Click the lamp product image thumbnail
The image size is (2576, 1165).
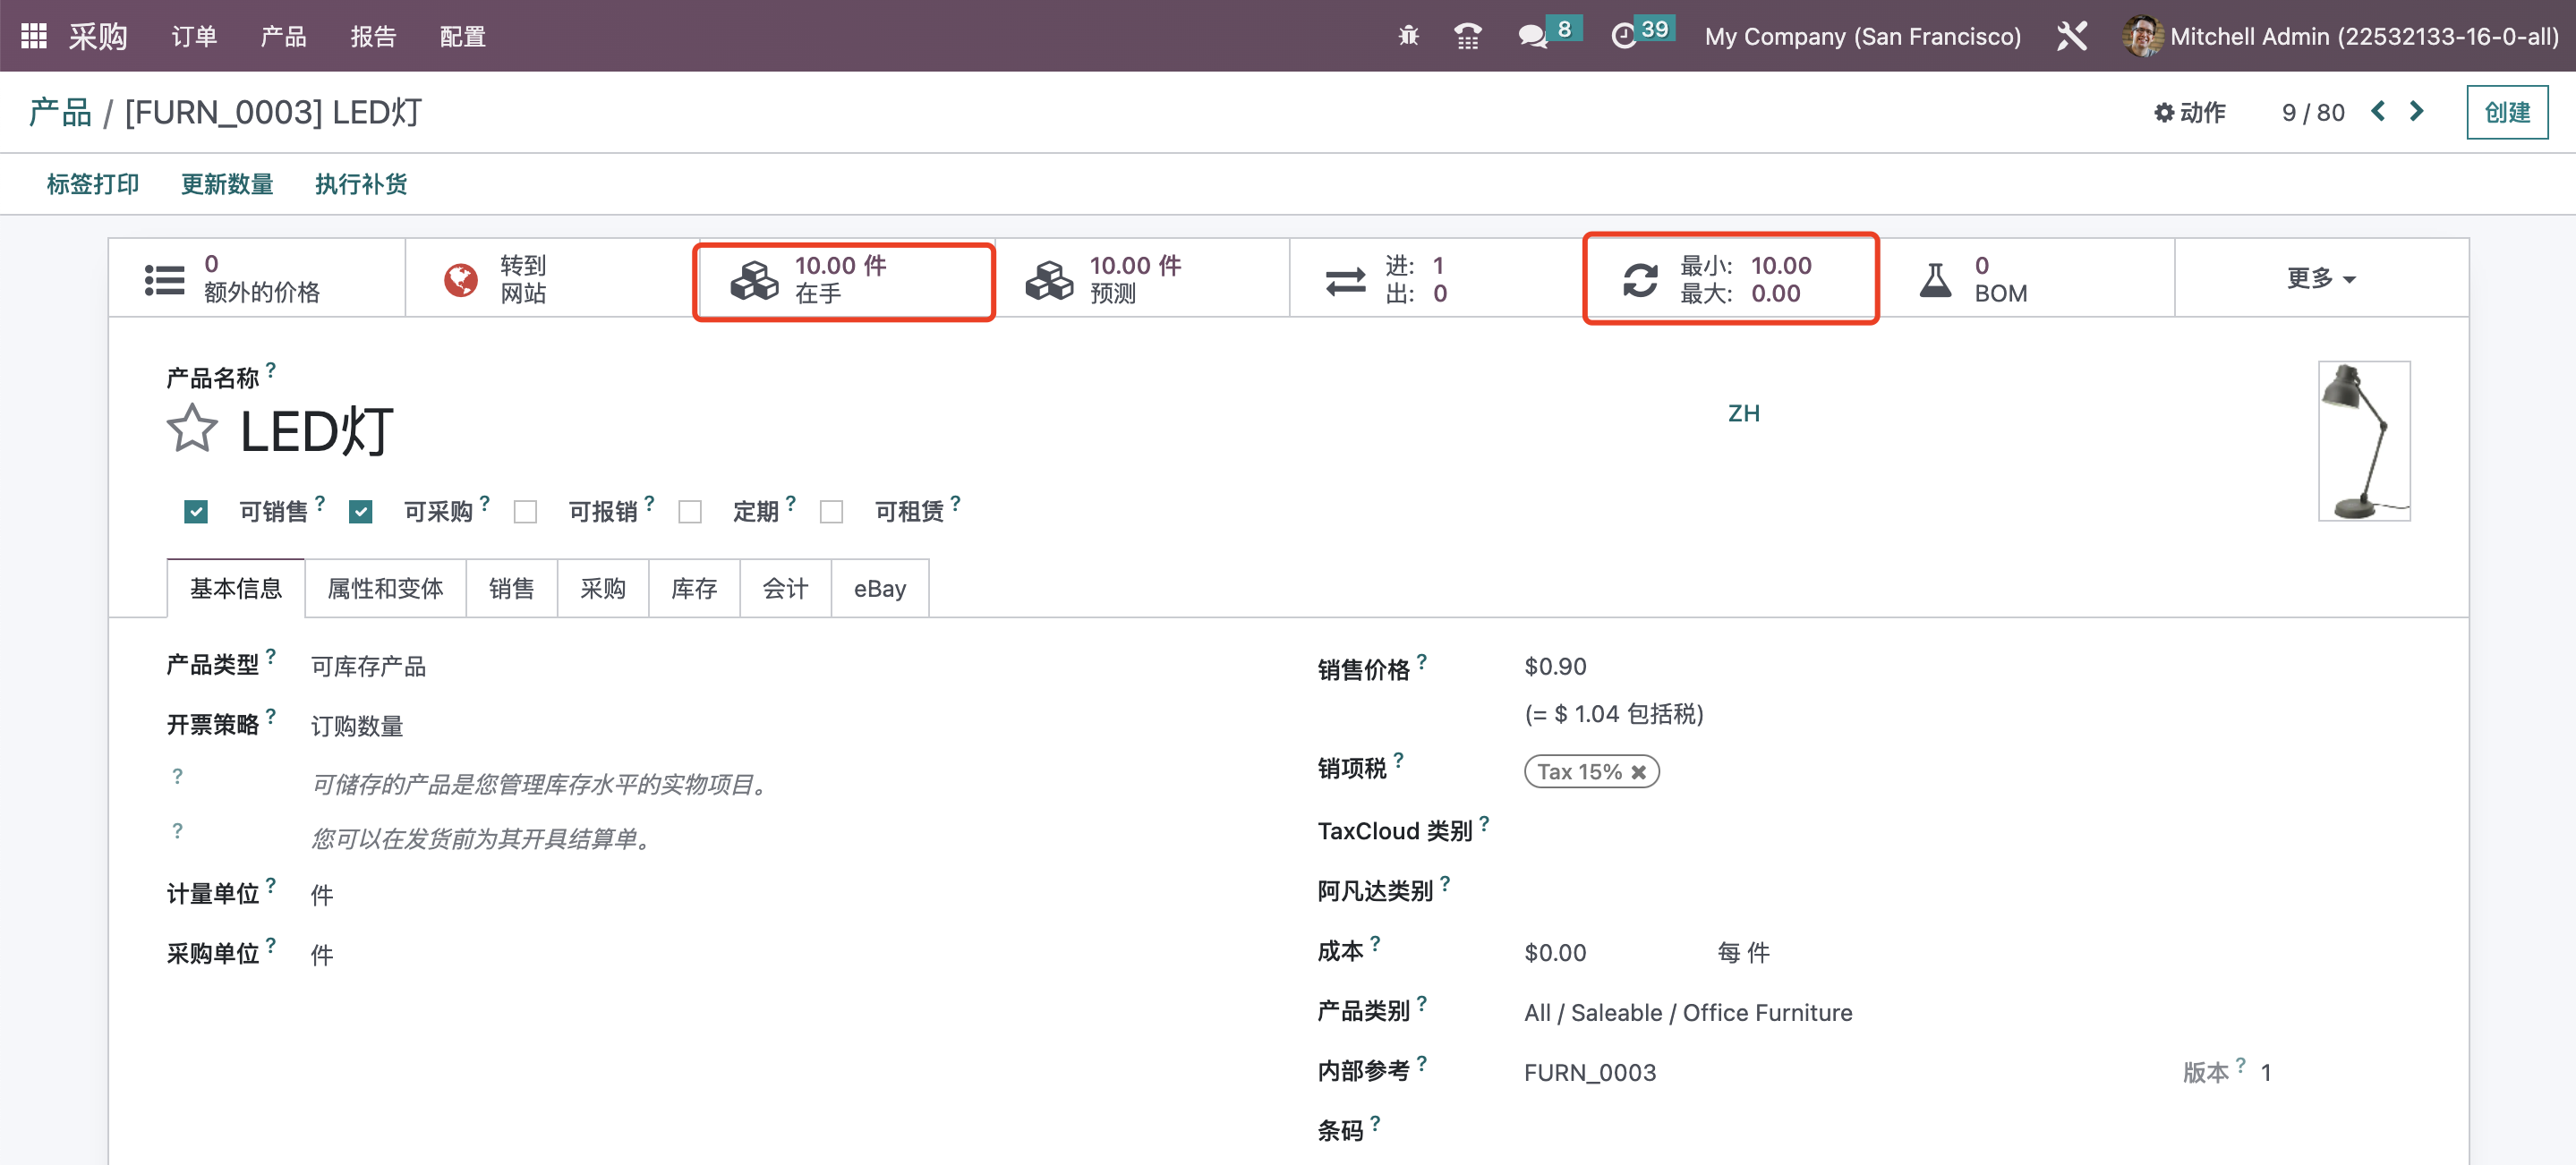pyautogui.click(x=2364, y=441)
